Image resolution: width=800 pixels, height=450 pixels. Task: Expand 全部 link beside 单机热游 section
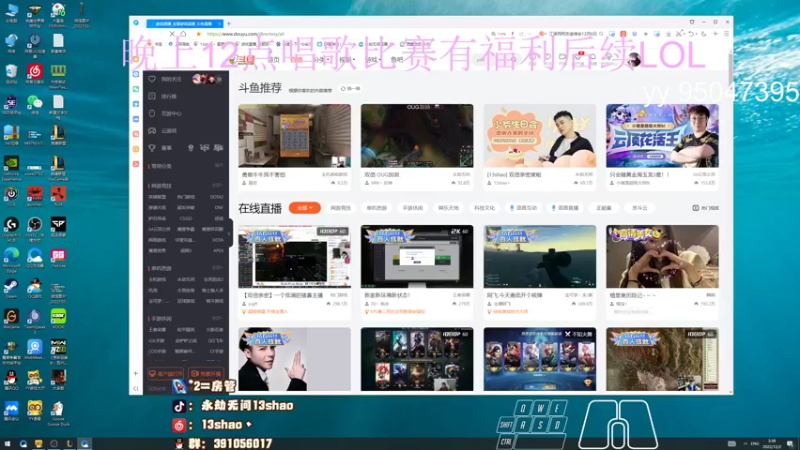coord(217,268)
